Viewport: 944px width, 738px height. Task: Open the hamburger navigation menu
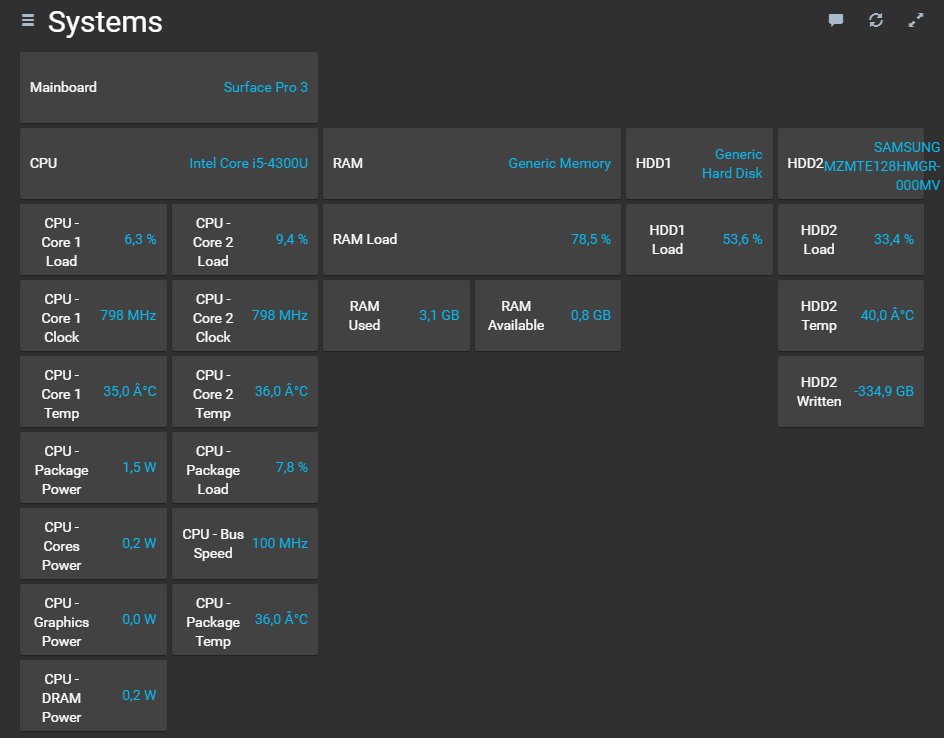(x=27, y=20)
